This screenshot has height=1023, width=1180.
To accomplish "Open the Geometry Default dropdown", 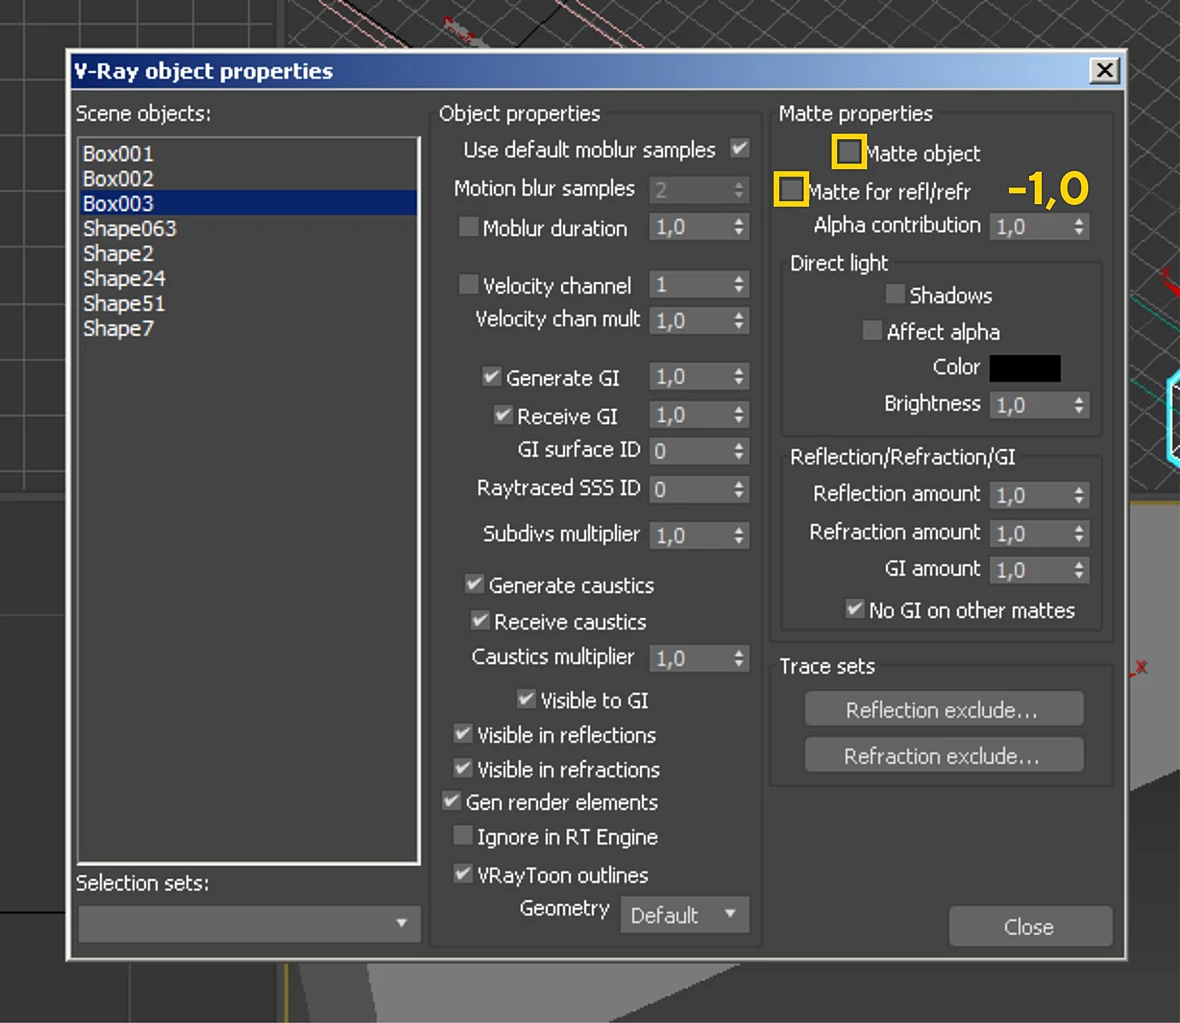I will [x=685, y=915].
